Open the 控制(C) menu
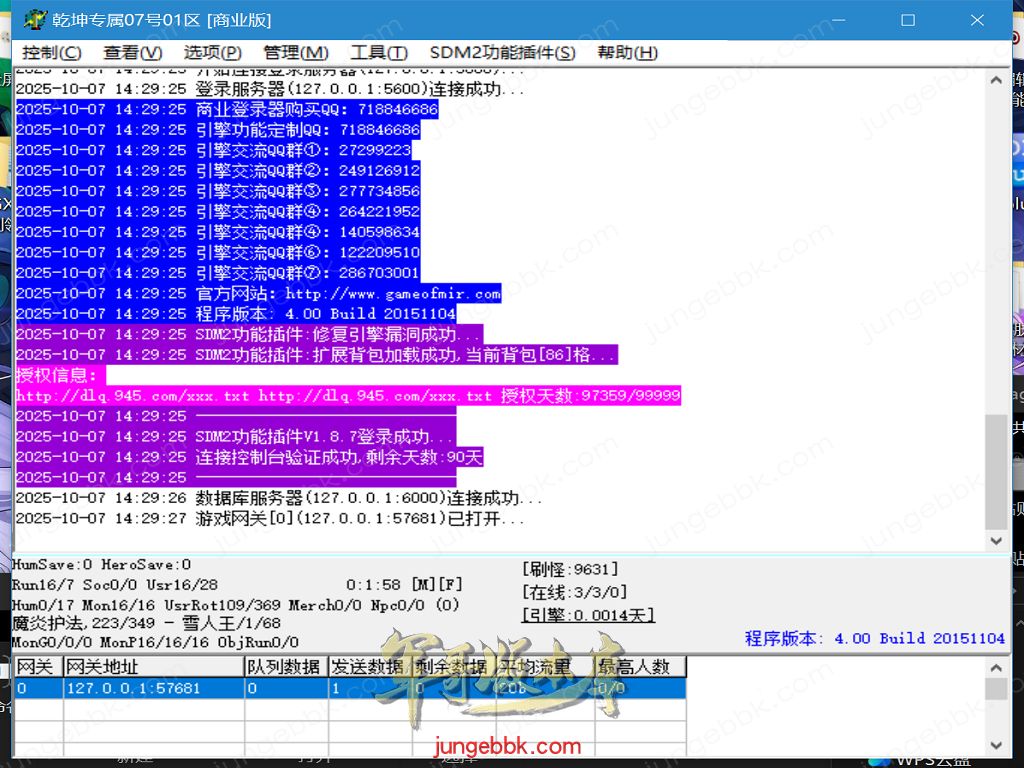The width and height of the screenshot is (1024, 768). [x=52, y=53]
